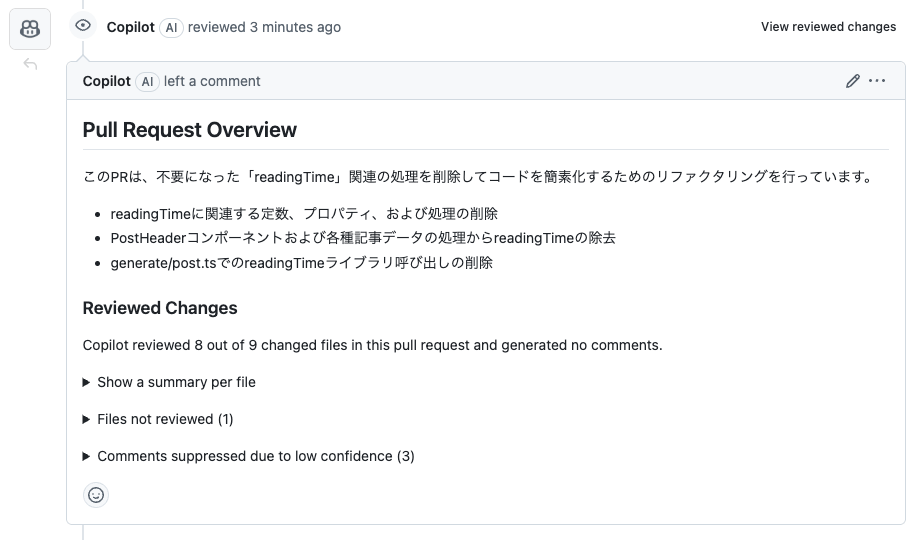Click the generate/post.ts bullet item
The width and height of the screenshot is (920, 540).
[x=302, y=263]
